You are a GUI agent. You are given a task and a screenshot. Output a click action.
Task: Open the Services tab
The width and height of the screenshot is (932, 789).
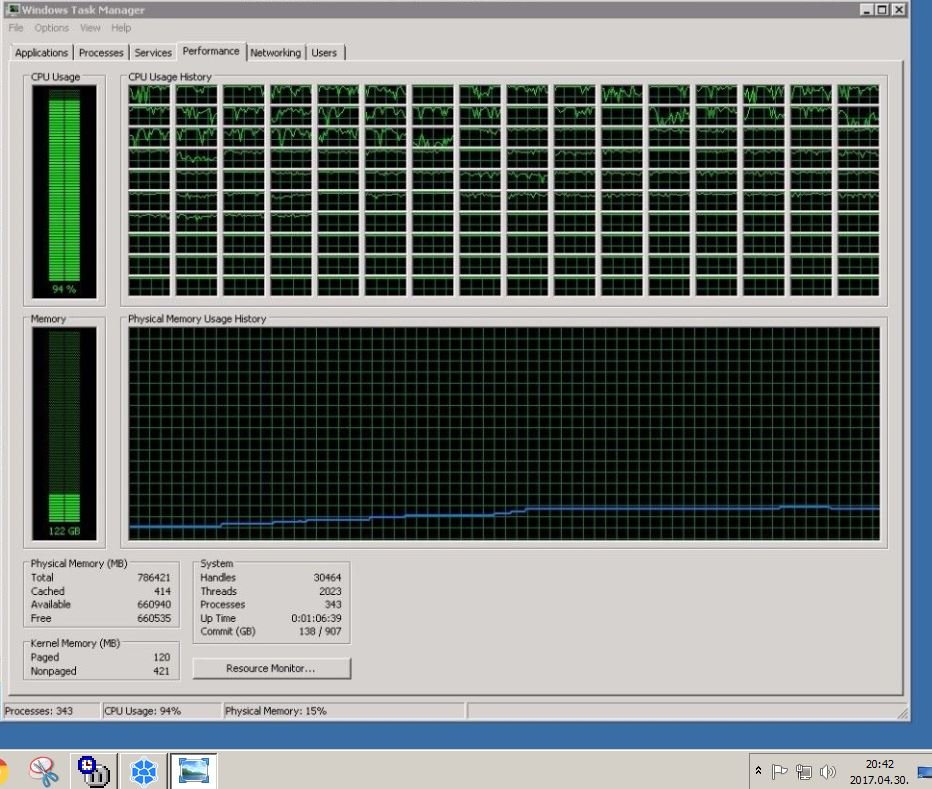click(153, 52)
